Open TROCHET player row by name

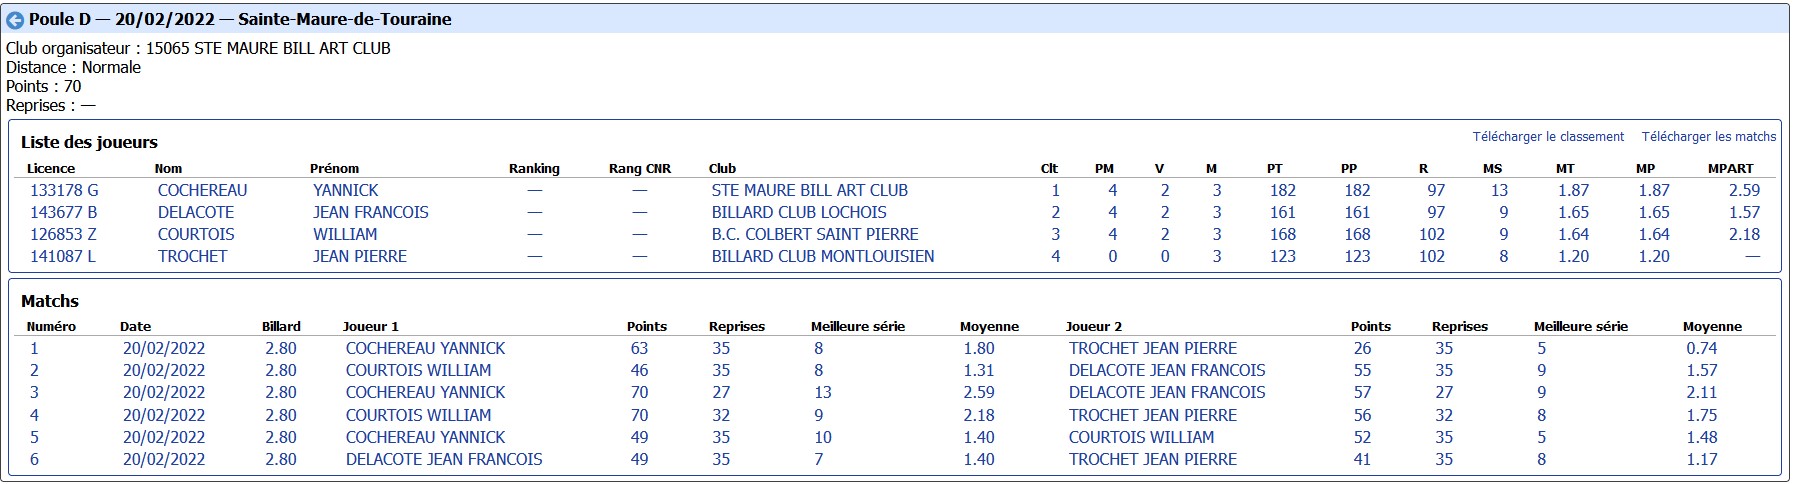pos(192,256)
